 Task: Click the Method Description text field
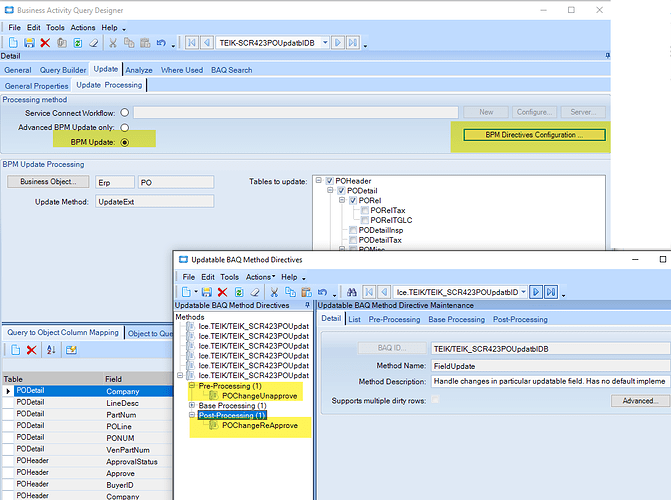pyautogui.click(x=548, y=382)
